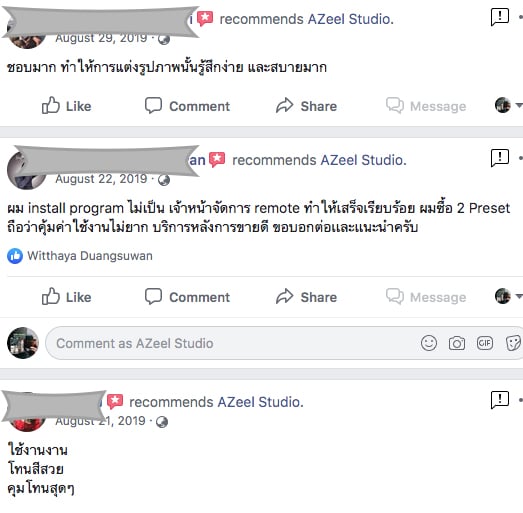This screenshot has width=523, height=513.
Task: Share the August 29 review
Action: pyautogui.click(x=306, y=106)
